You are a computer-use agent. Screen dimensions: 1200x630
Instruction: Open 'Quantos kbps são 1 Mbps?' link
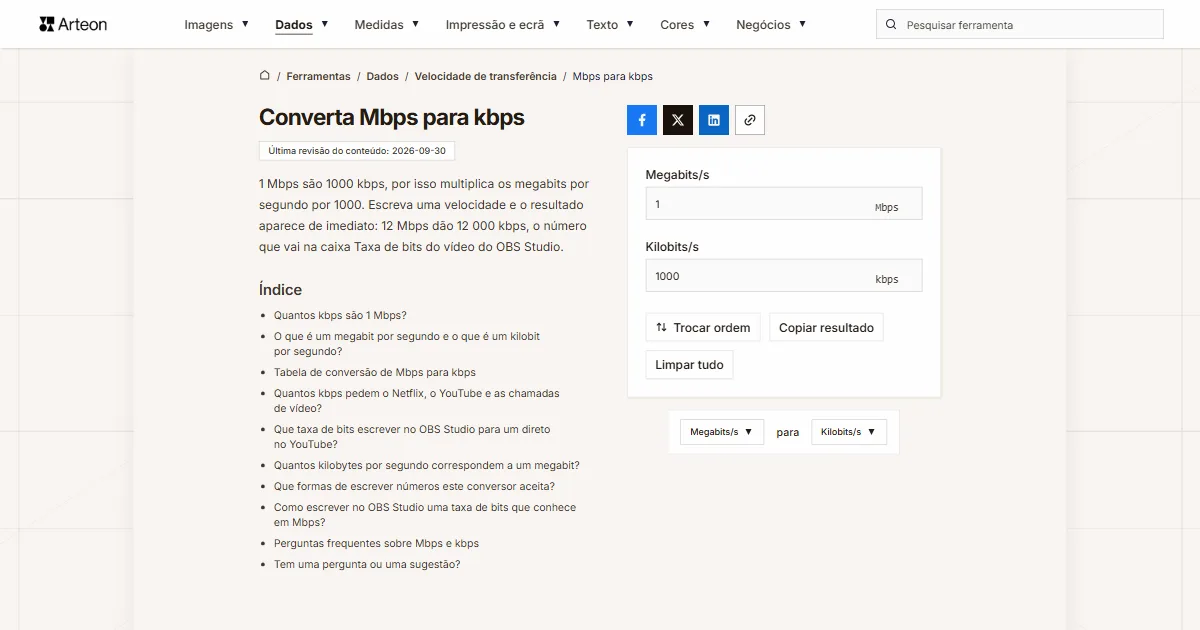click(340, 315)
